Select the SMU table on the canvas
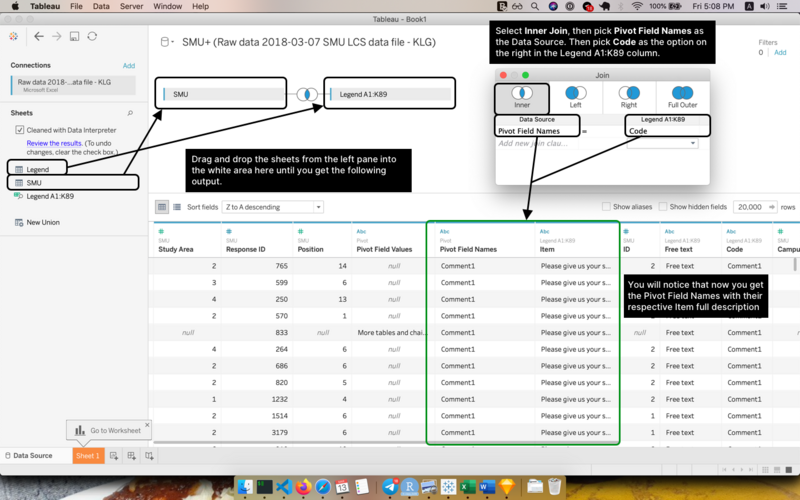The width and height of the screenshot is (800, 500). coord(223,94)
